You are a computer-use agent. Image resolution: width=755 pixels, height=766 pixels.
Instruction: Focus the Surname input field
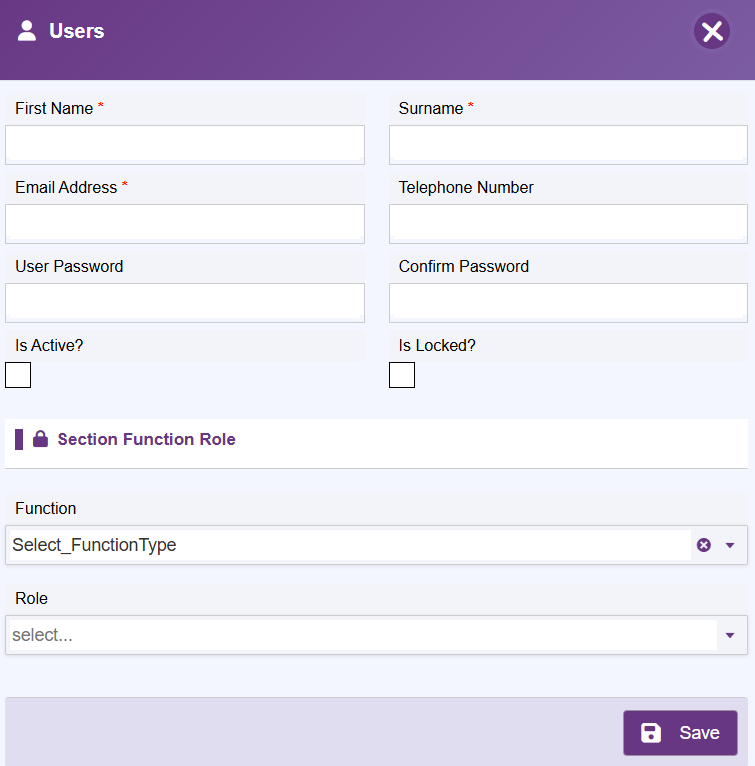[x=568, y=145]
